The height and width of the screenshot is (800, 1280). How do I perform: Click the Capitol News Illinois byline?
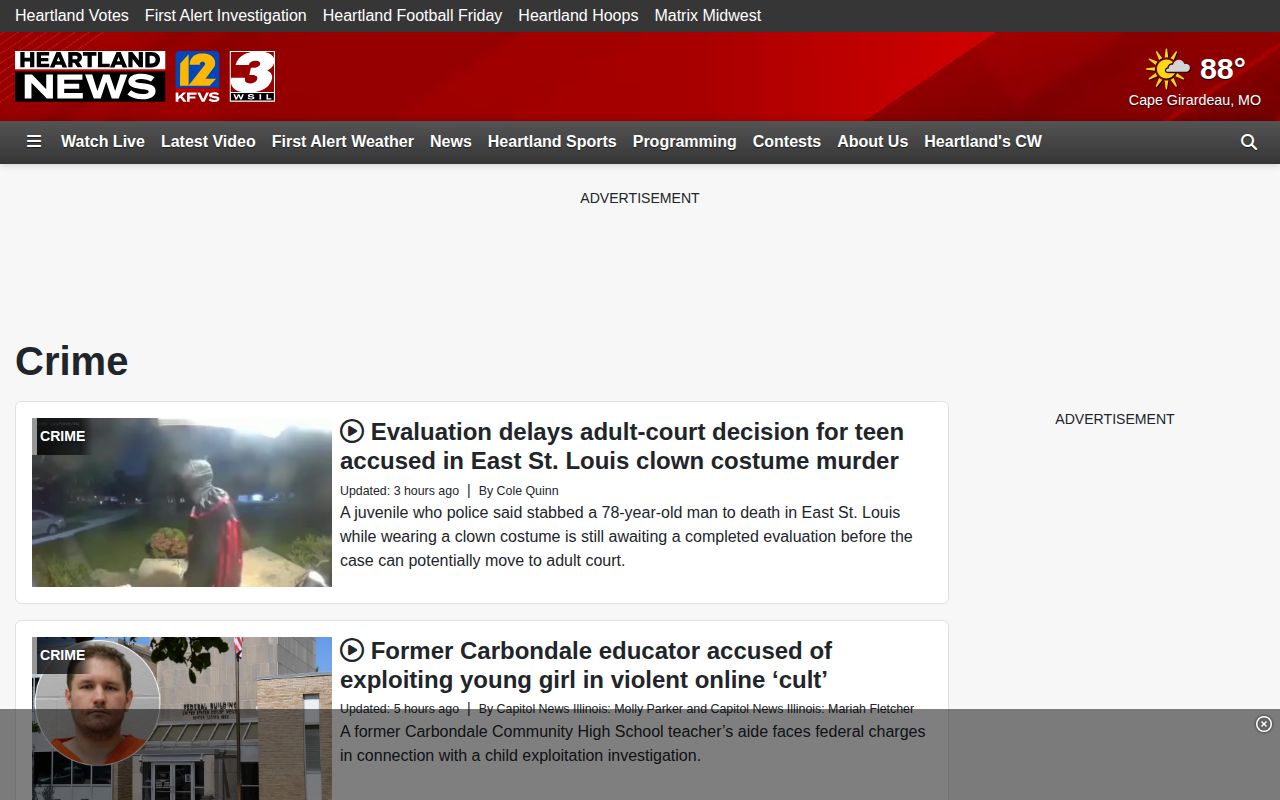[696, 709]
